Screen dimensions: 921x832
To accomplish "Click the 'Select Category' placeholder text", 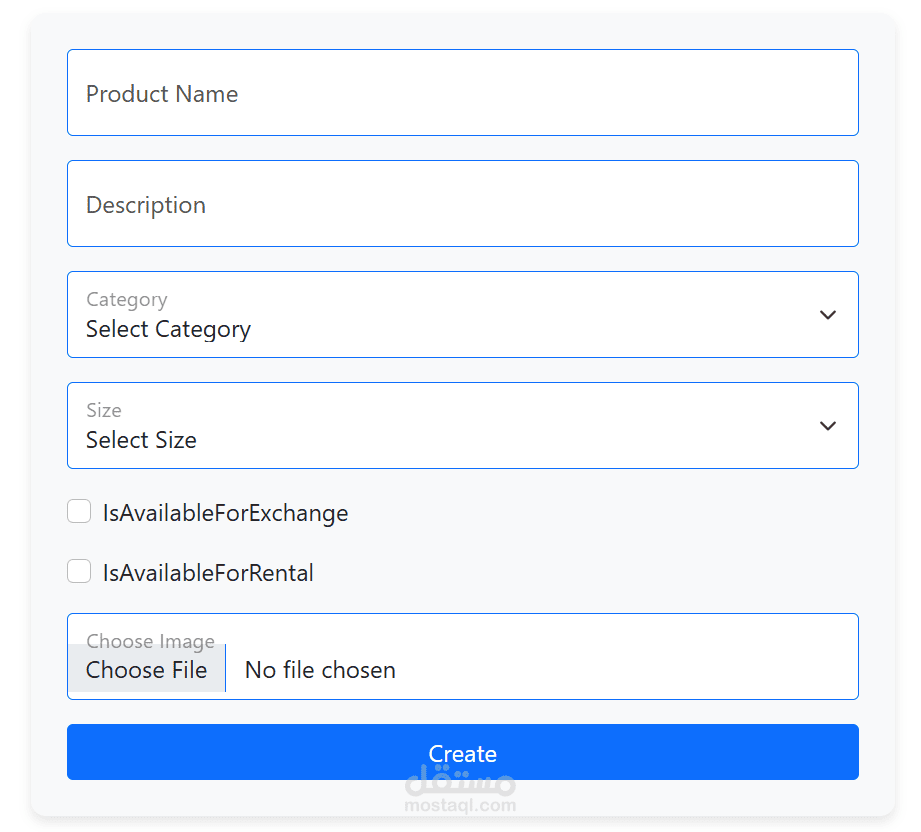I will click(168, 329).
